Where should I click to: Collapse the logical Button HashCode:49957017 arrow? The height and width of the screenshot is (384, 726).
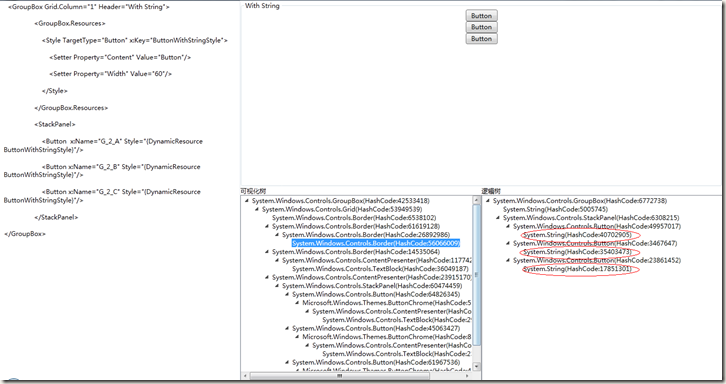[508, 227]
